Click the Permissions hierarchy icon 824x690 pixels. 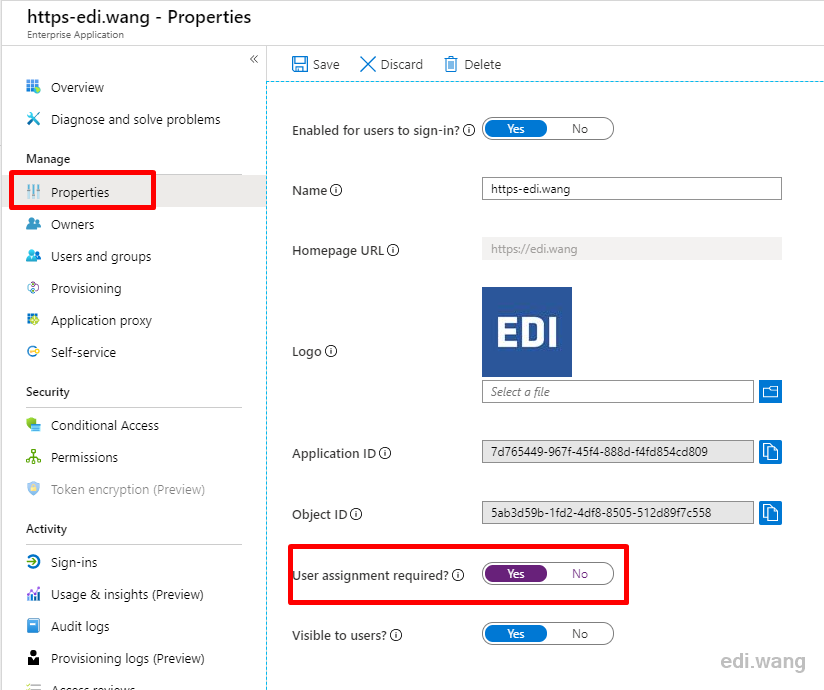click(x=33, y=457)
